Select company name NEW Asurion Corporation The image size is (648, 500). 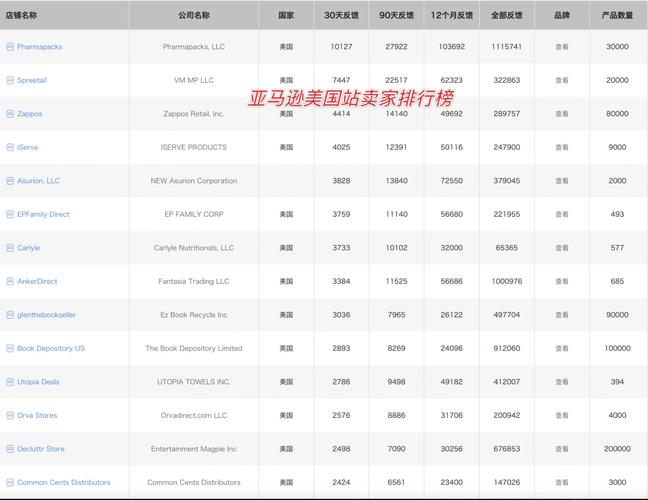click(x=194, y=181)
